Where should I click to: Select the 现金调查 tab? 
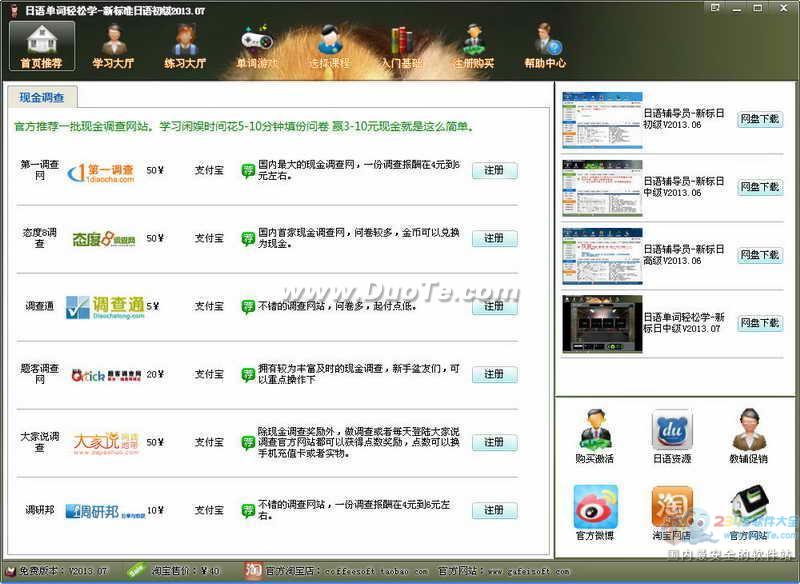42,97
